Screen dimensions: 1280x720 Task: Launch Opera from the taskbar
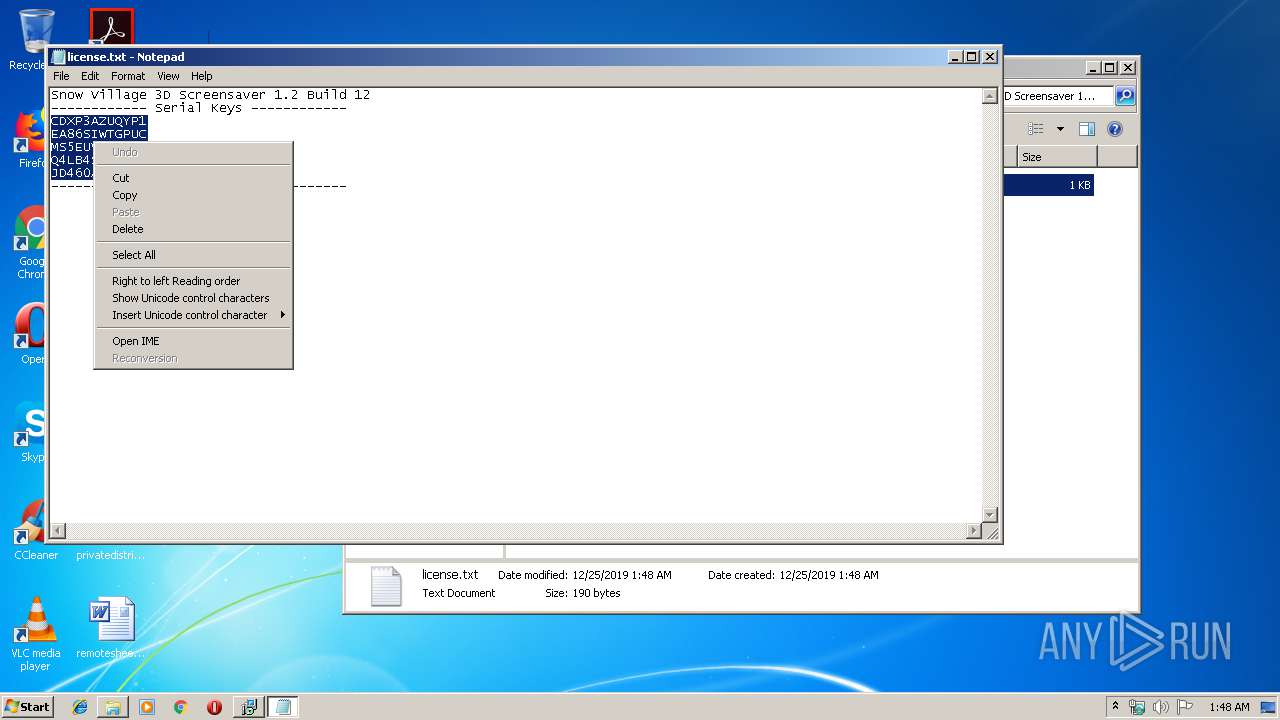pos(214,707)
